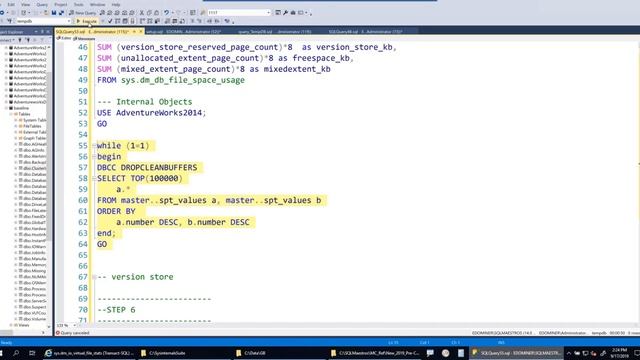Collapse the Tables folder in Object Explorer
Viewport: 640px width, 360px height.
point(11,114)
